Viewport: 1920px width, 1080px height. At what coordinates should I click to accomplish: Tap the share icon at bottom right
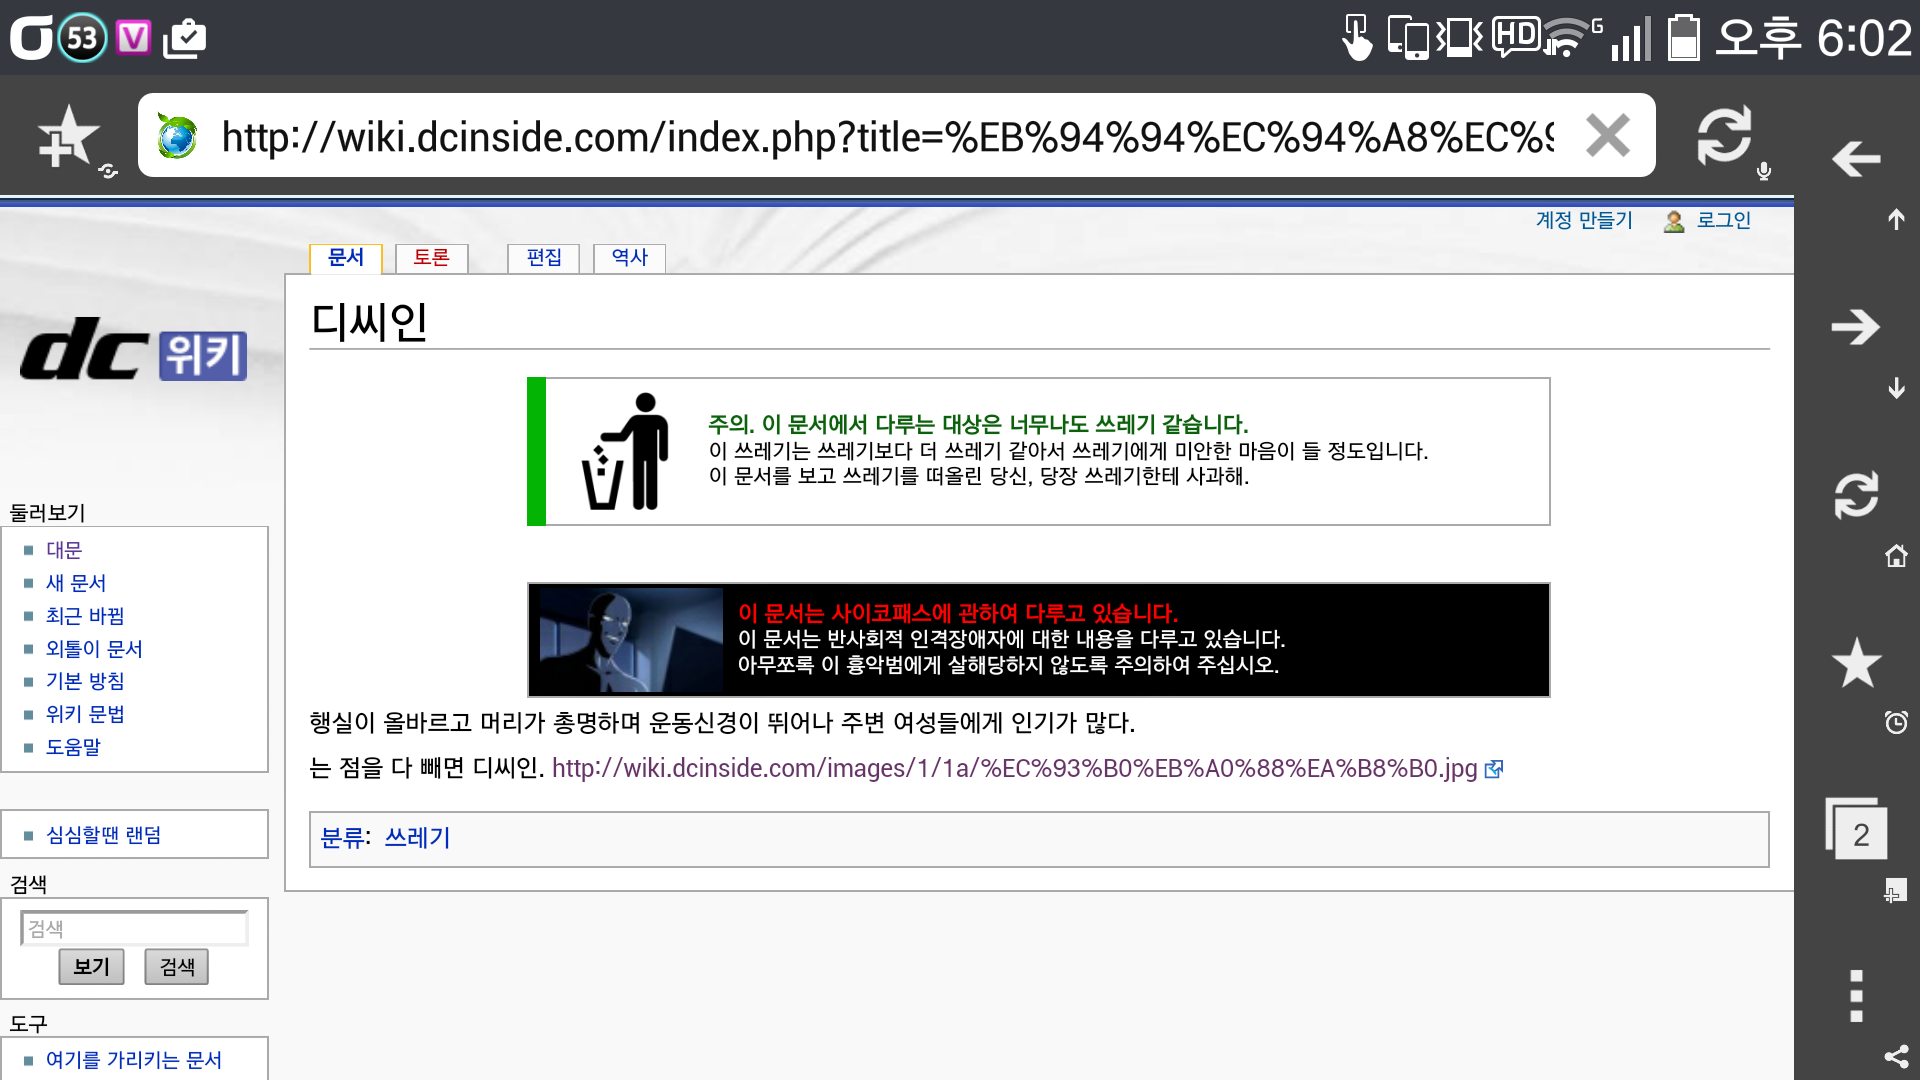point(1896,1057)
